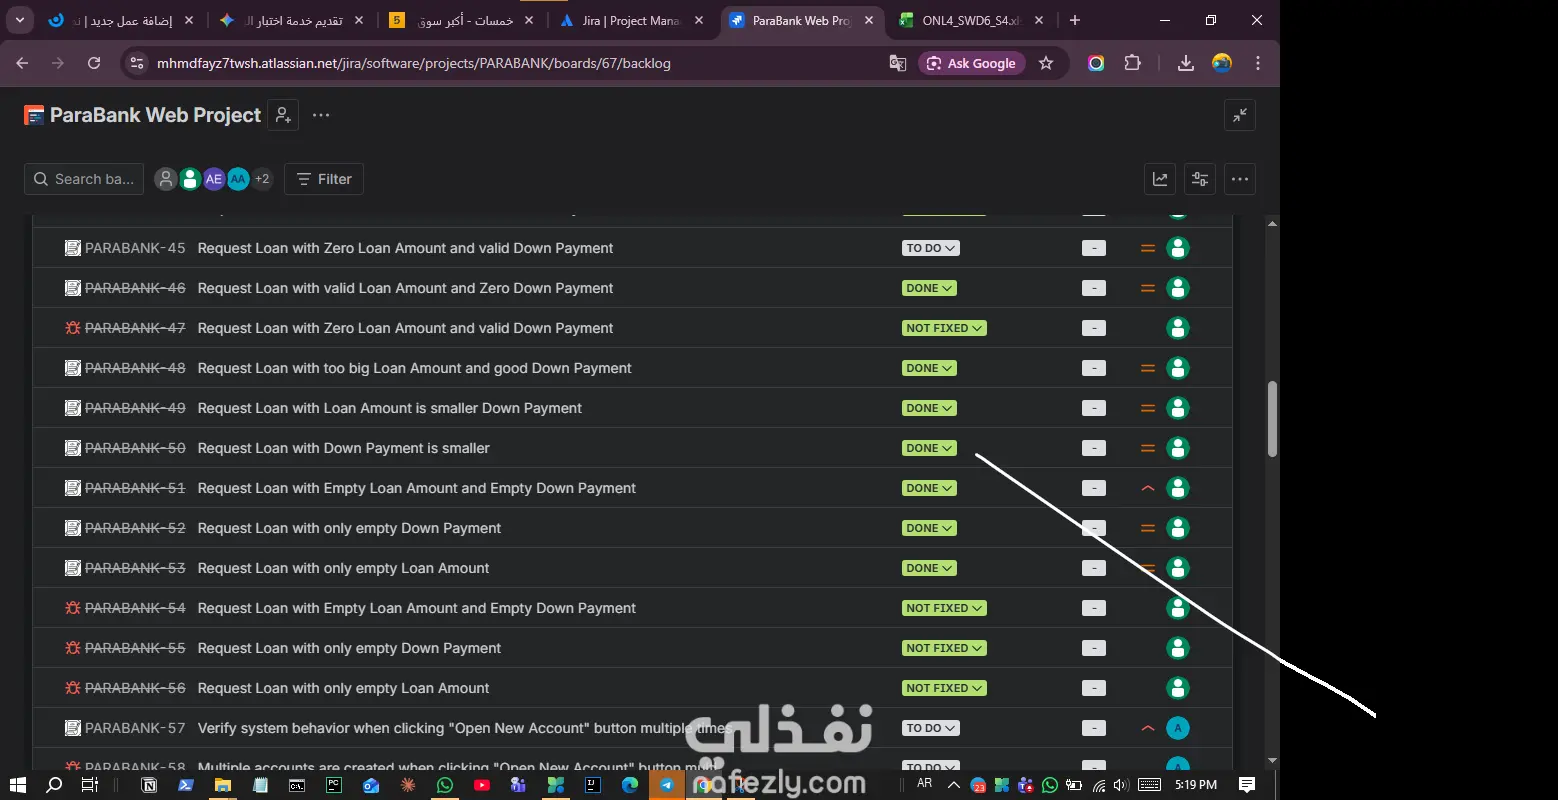Click the task type icon of PARABANK-50
This screenshot has height=800, width=1558.
pyautogui.click(x=73, y=448)
